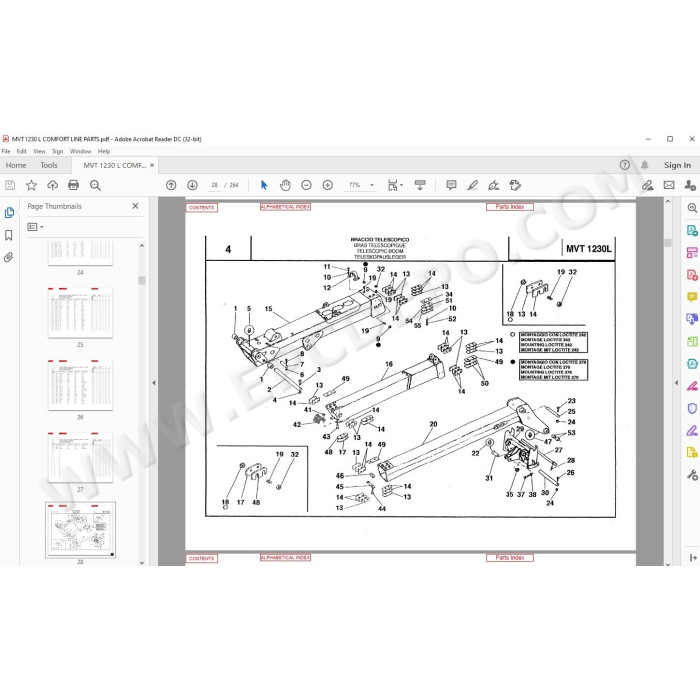Open notifications bell
The width and height of the screenshot is (700, 700).
click(645, 165)
